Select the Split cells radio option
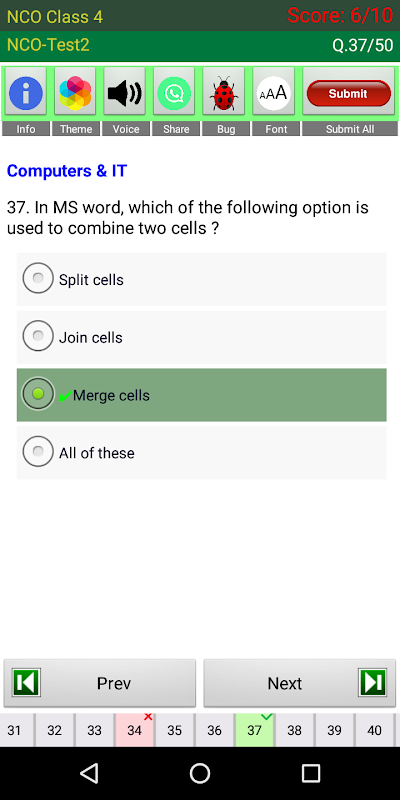Viewport: 400px width, 800px height. pos(202,280)
